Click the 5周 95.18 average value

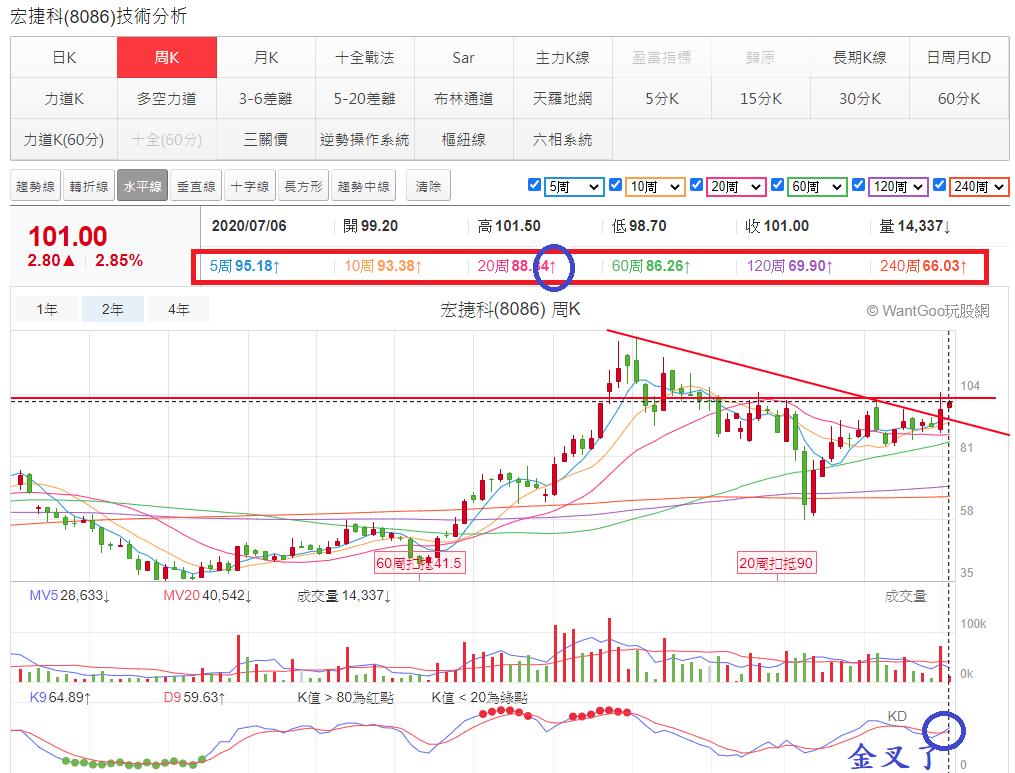[x=245, y=266]
